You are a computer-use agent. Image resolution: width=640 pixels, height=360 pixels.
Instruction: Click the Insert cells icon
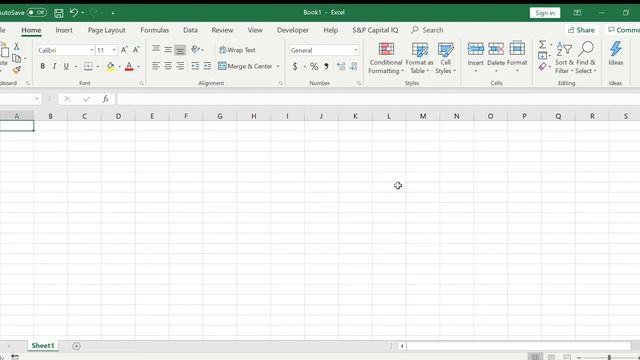pyautogui.click(x=476, y=49)
